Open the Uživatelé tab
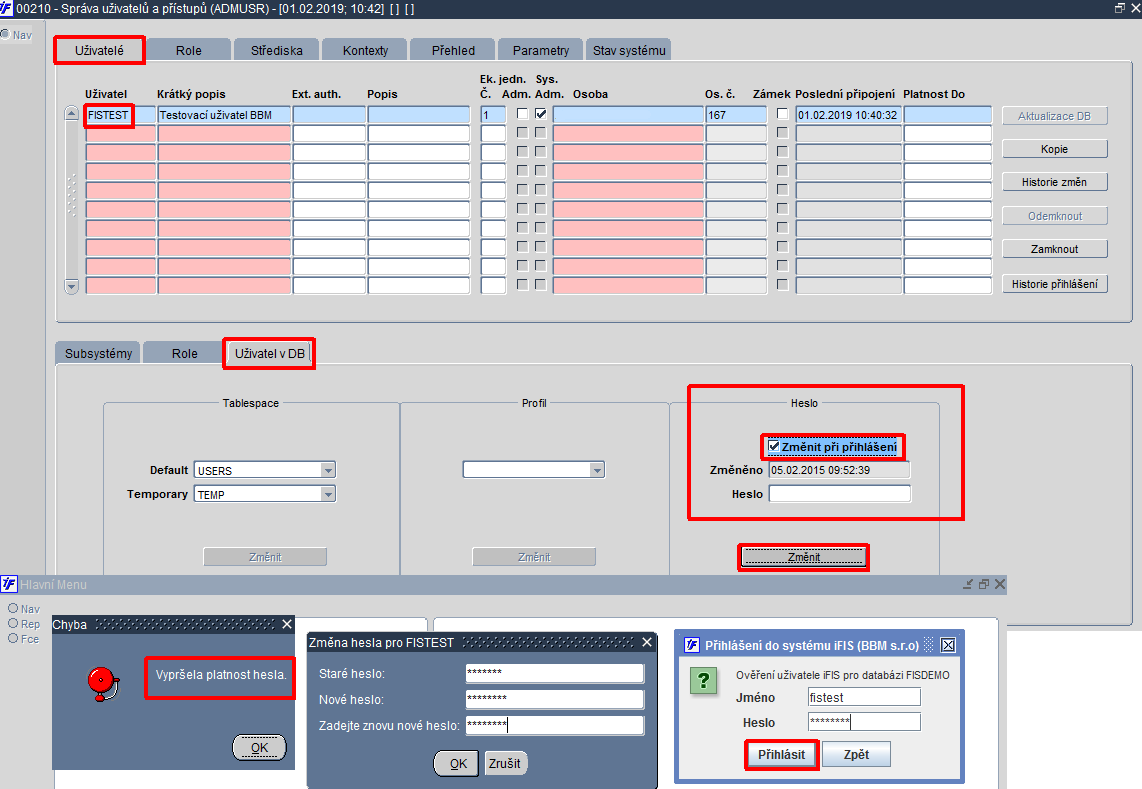 (x=99, y=50)
